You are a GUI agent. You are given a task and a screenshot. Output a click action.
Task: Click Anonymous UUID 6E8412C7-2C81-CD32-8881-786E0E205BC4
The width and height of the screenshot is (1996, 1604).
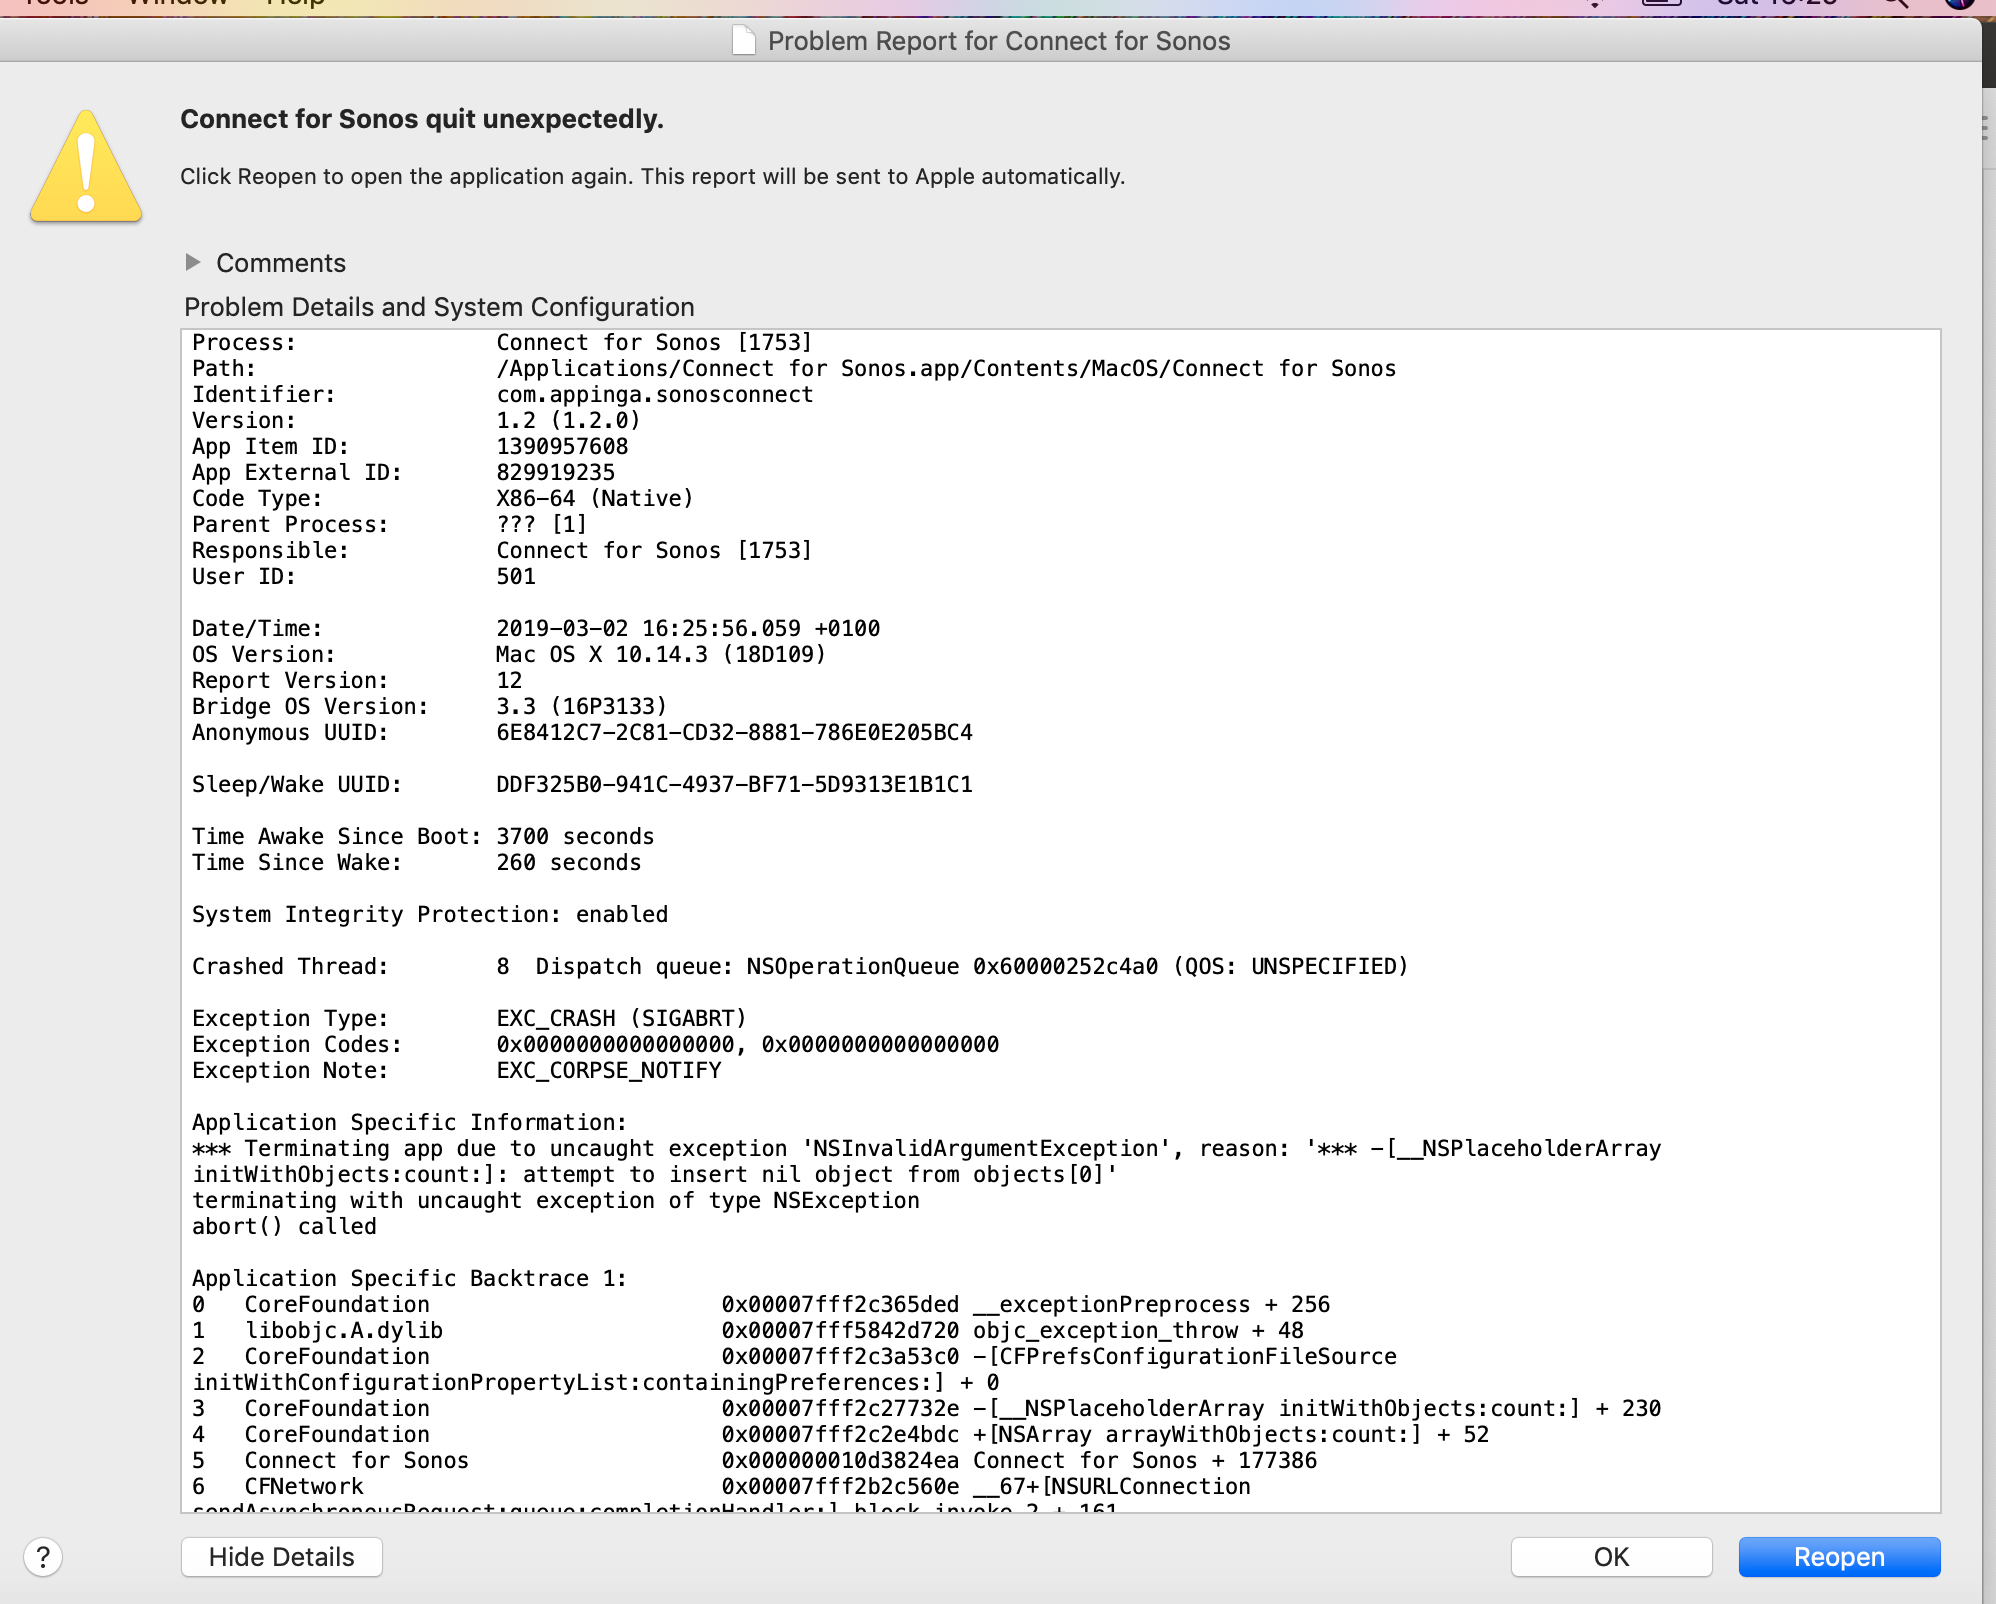[x=735, y=733]
